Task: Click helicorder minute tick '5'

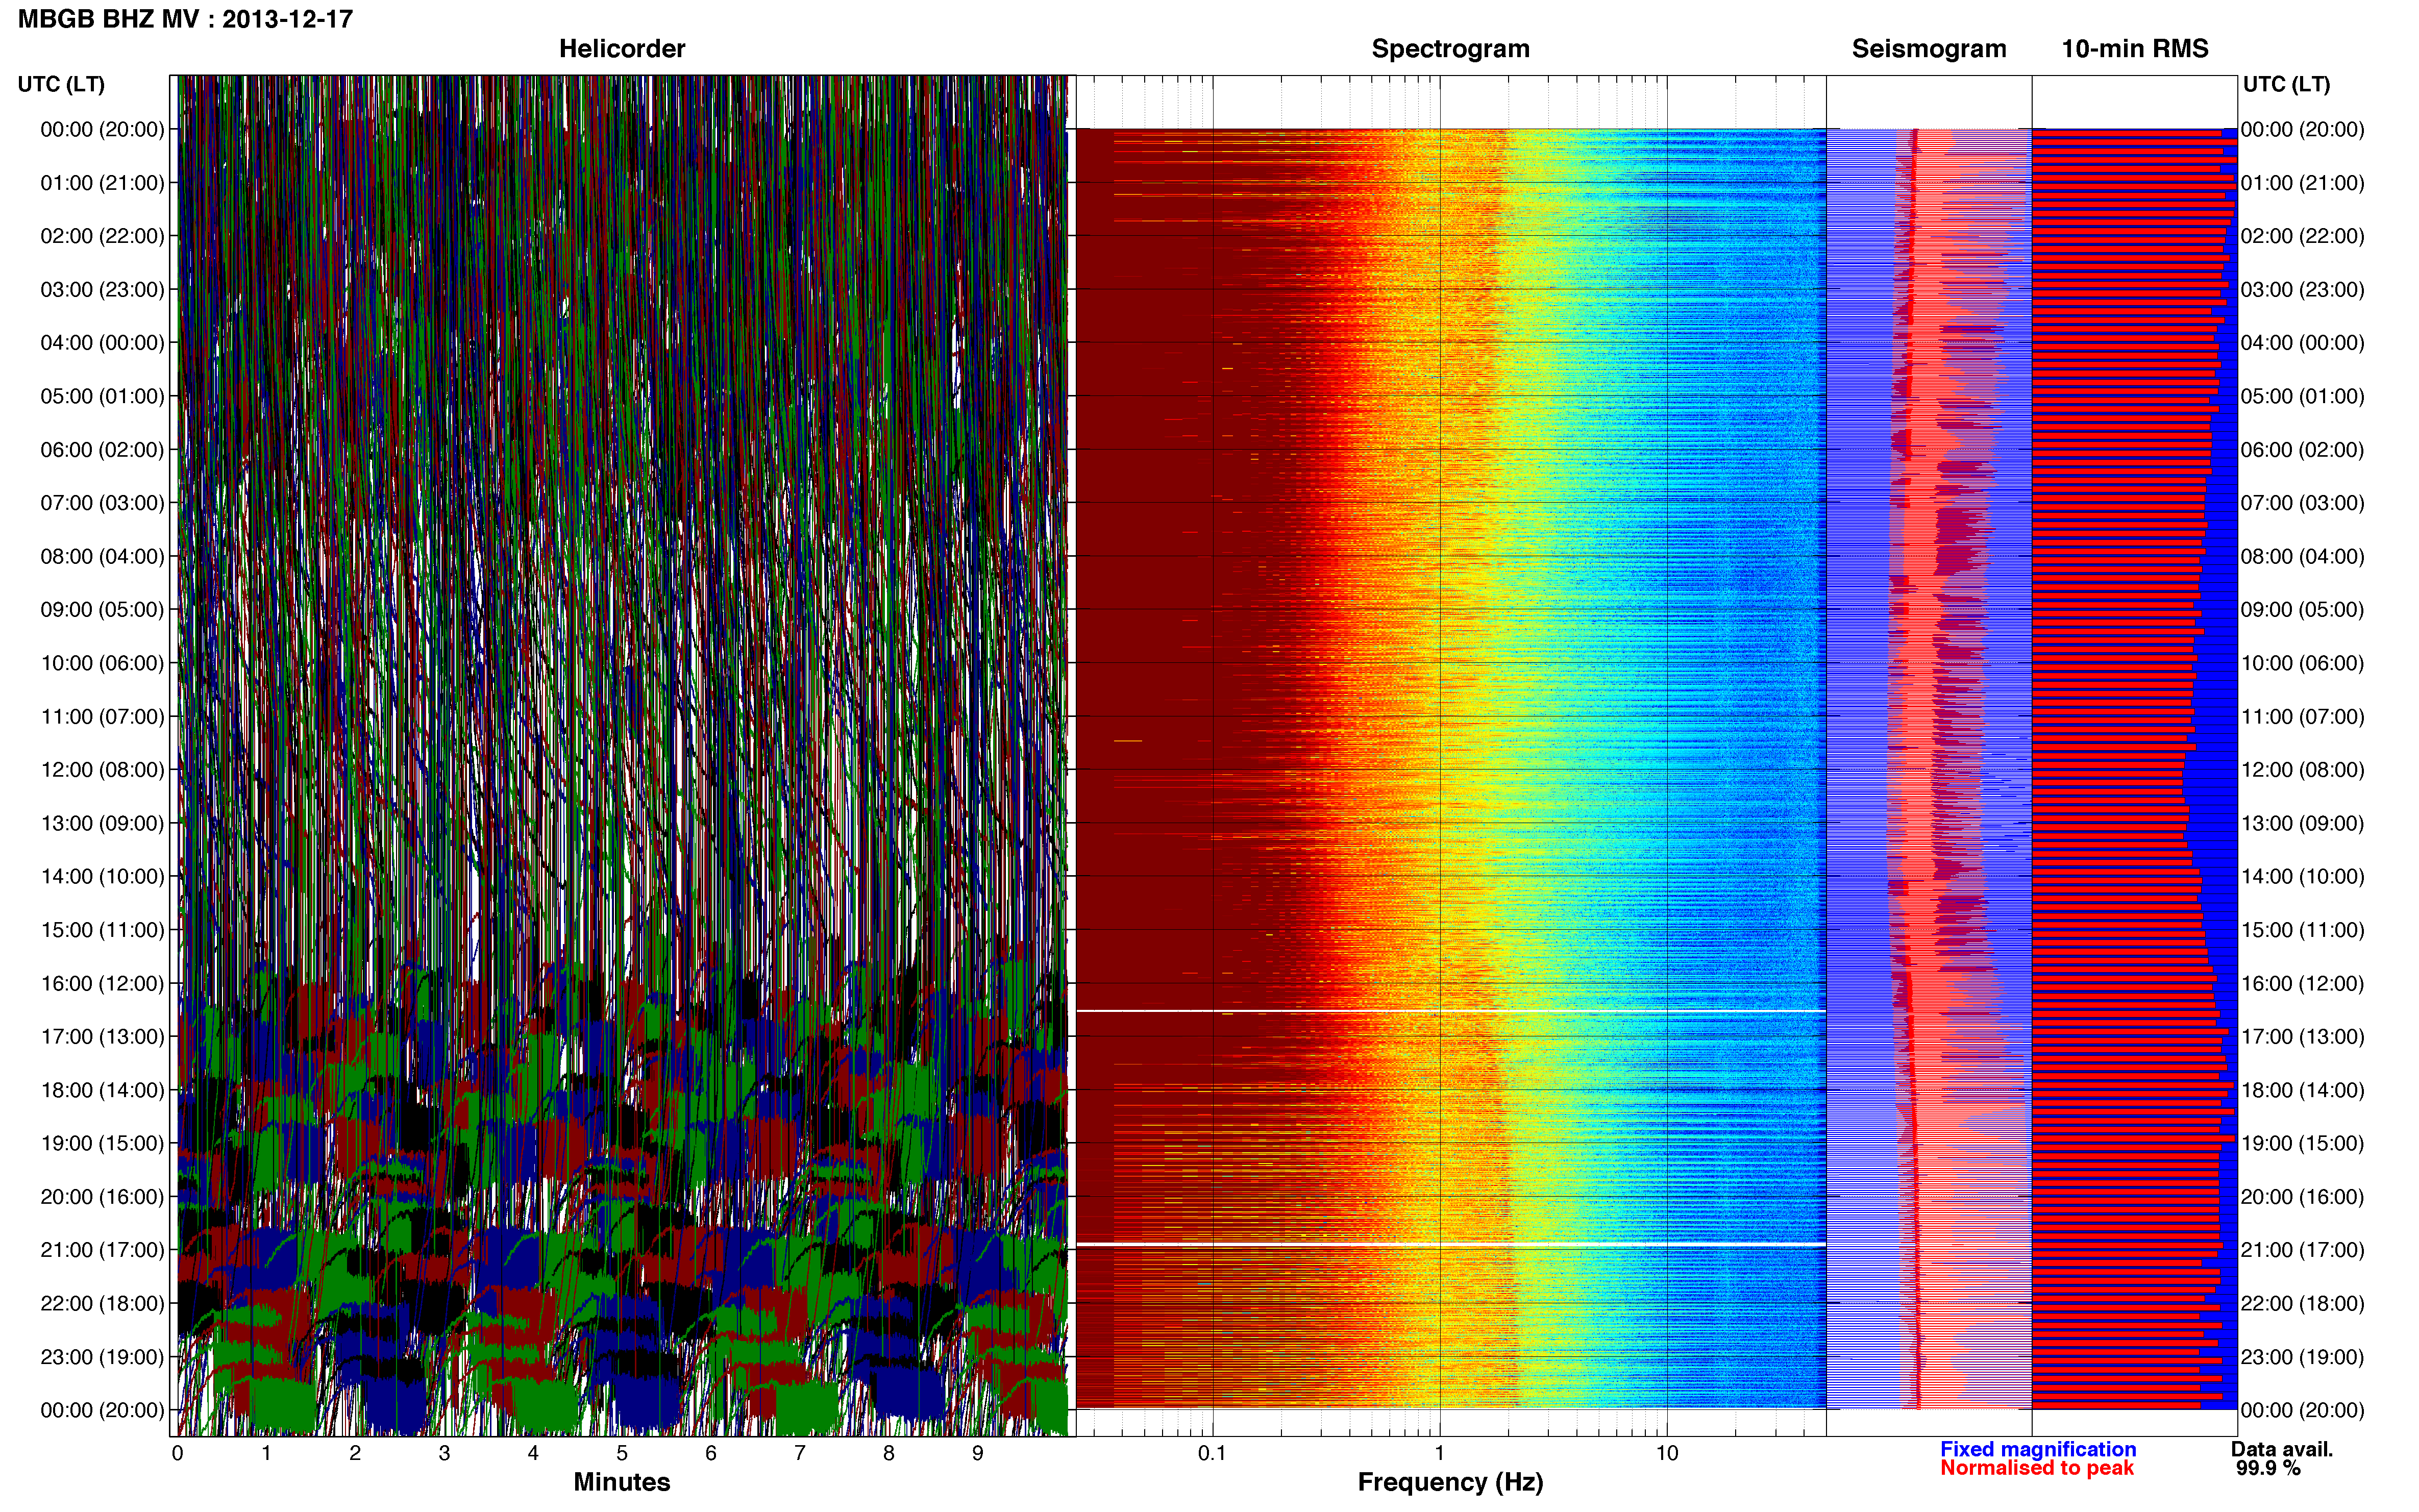Action: point(622,1453)
